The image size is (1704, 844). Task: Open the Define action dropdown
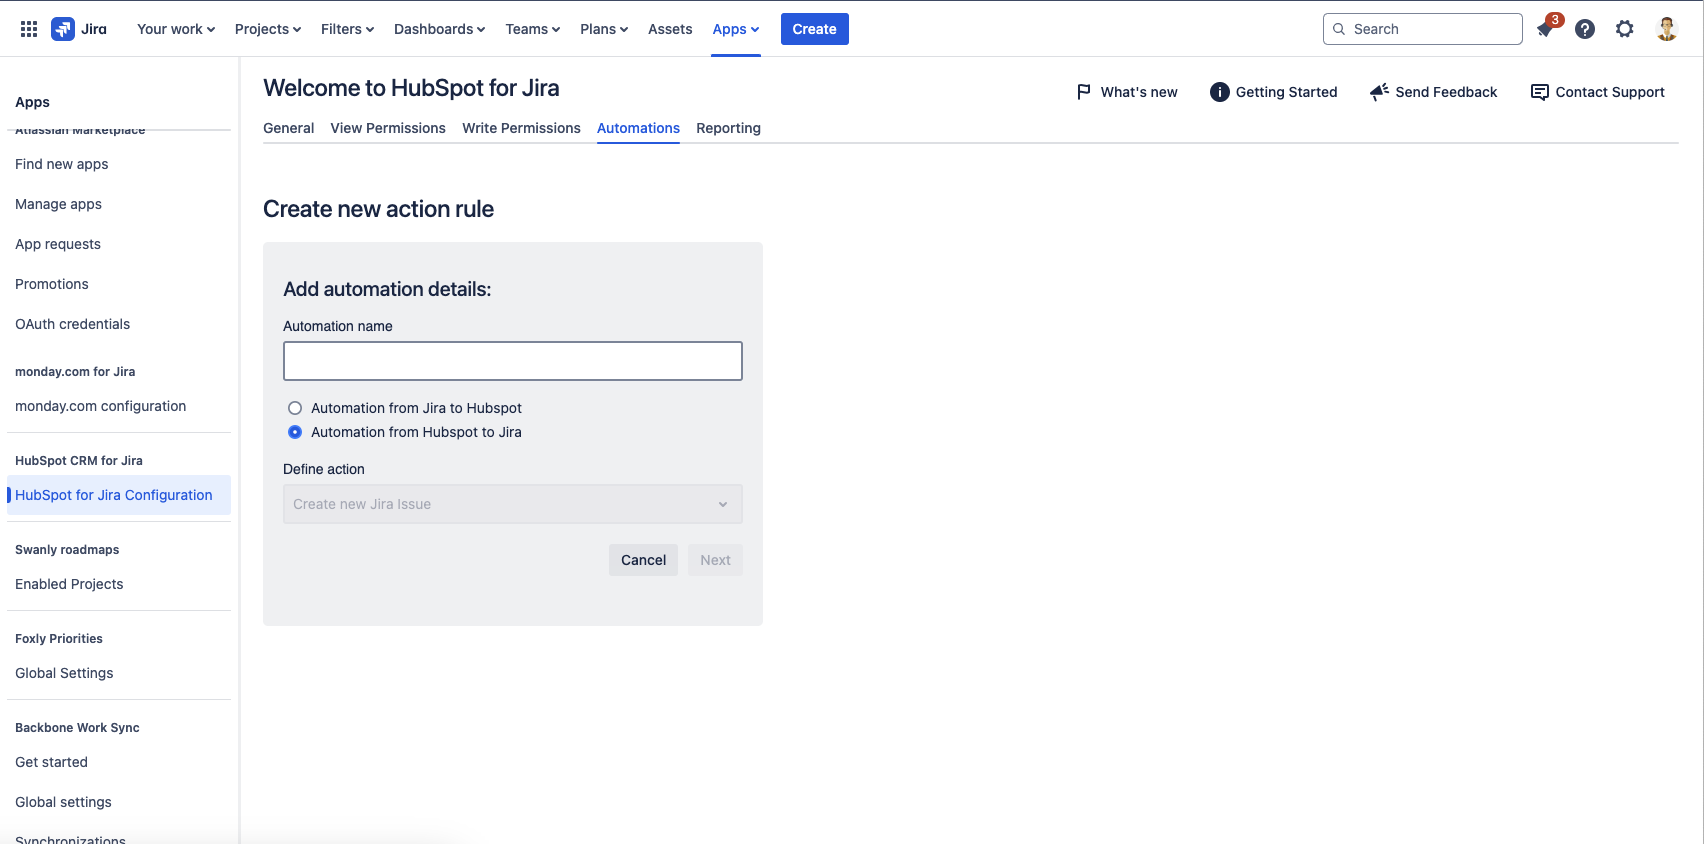click(513, 504)
